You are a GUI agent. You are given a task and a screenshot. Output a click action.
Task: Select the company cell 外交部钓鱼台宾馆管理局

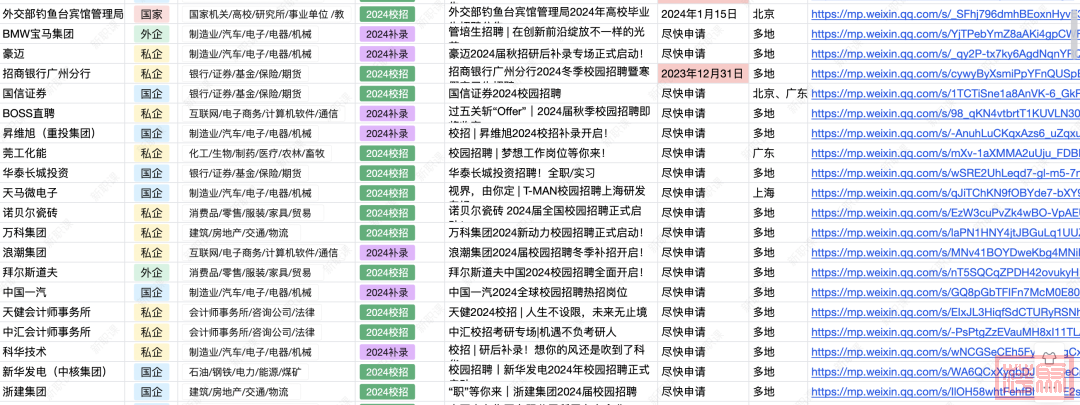tap(63, 13)
